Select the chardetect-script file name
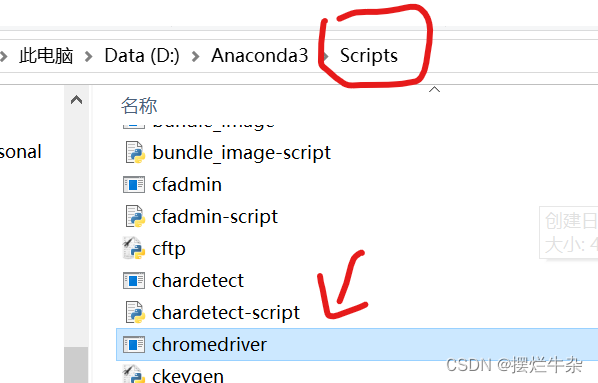Viewport: 598px width, 383px height. pyautogui.click(x=226, y=313)
